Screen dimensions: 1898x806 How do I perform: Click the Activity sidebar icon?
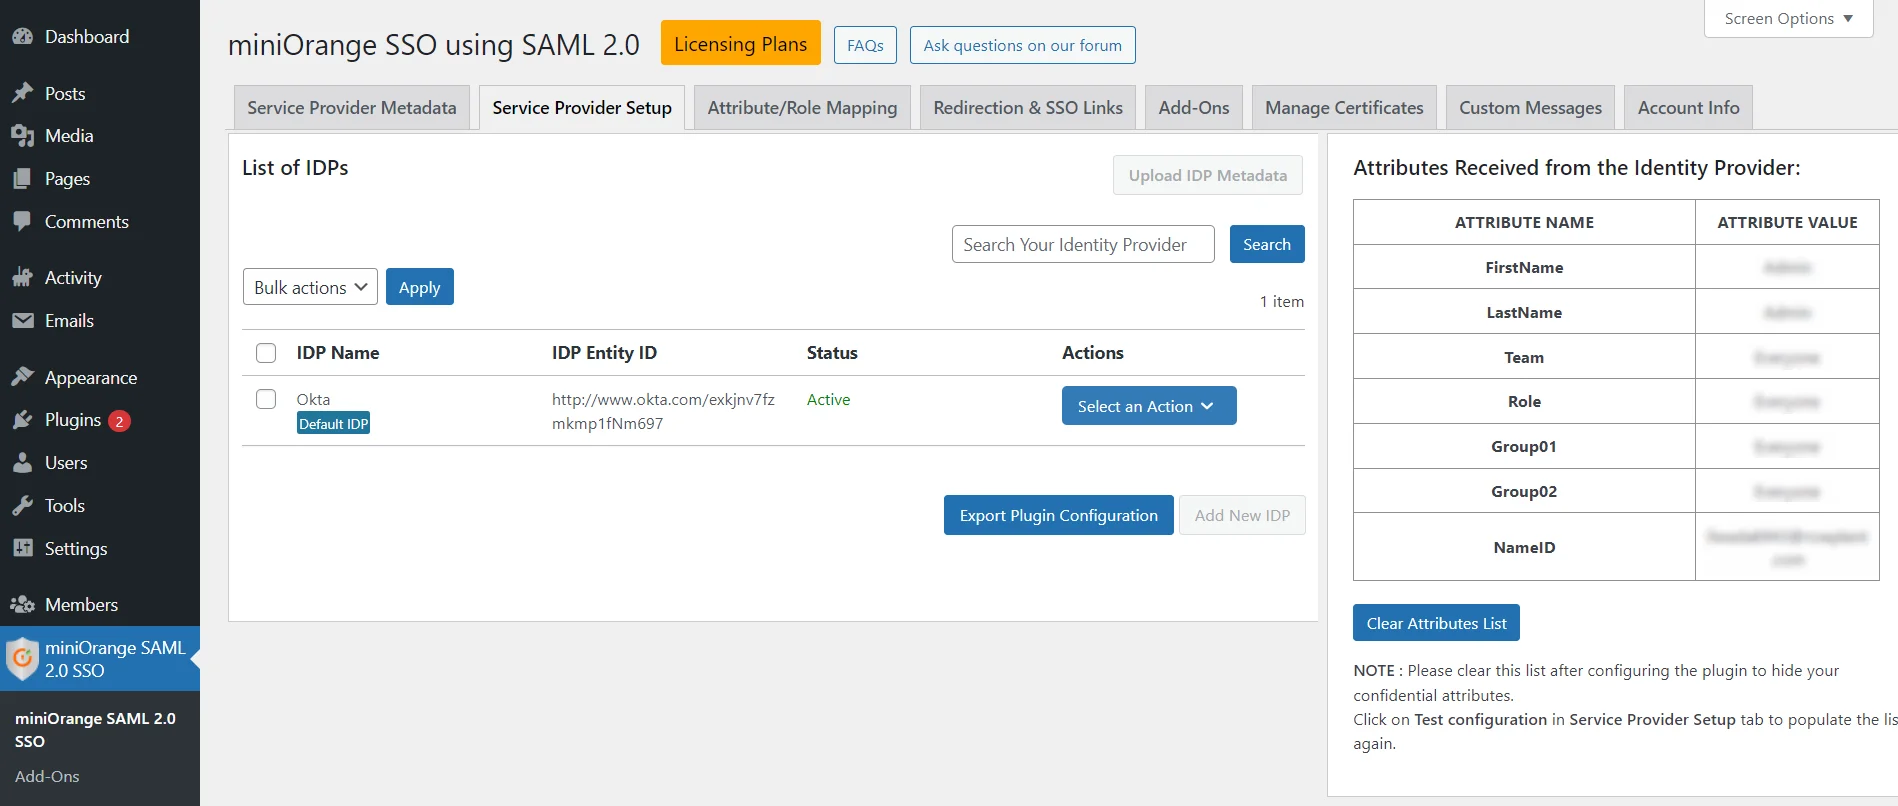23,278
